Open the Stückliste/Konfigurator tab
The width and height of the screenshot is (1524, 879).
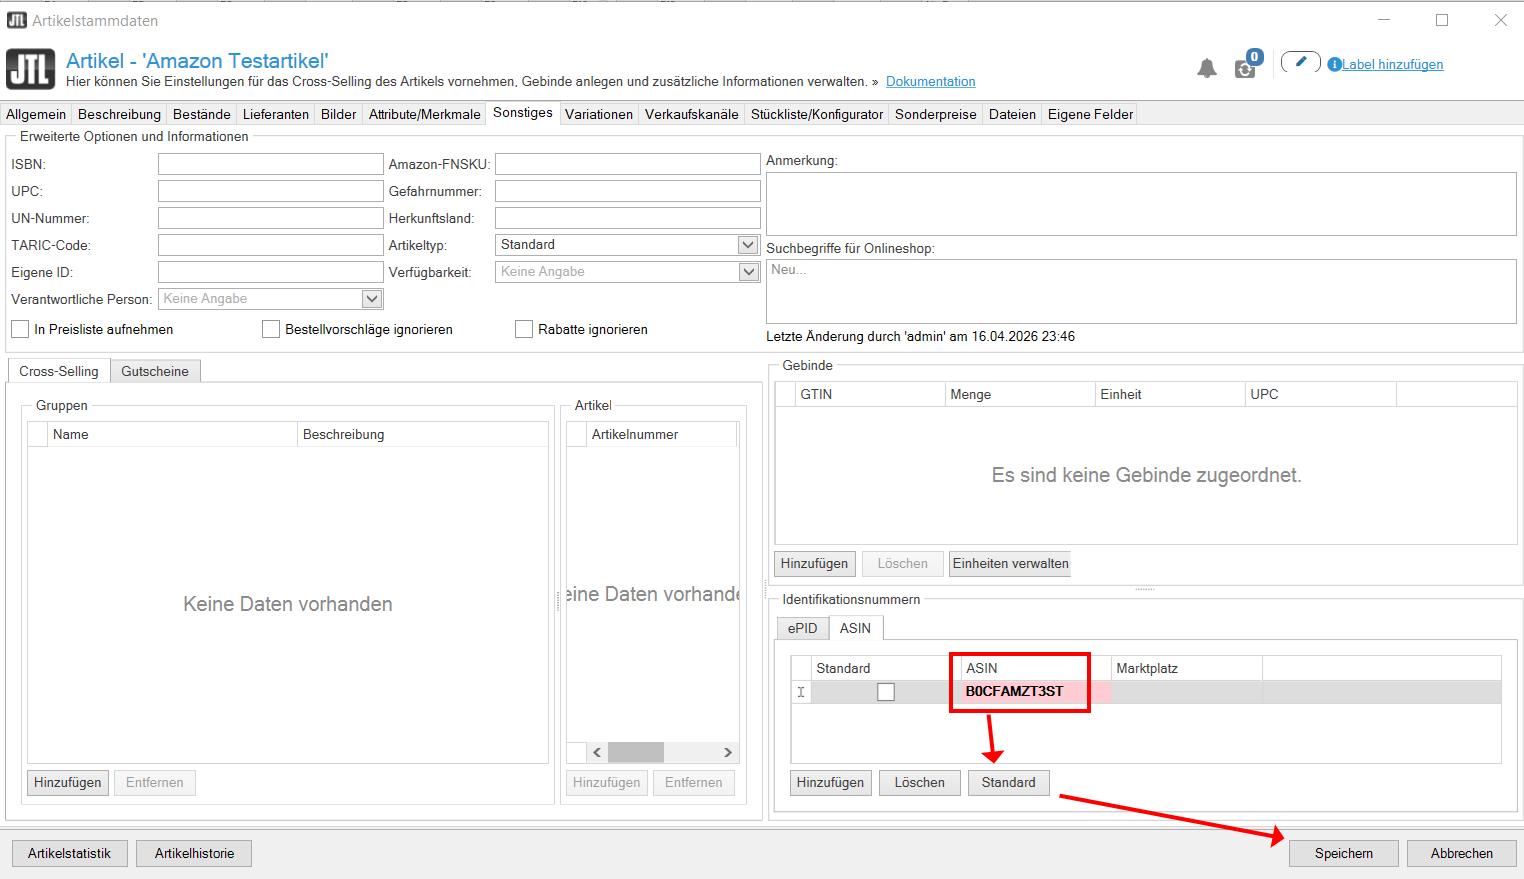(x=817, y=114)
